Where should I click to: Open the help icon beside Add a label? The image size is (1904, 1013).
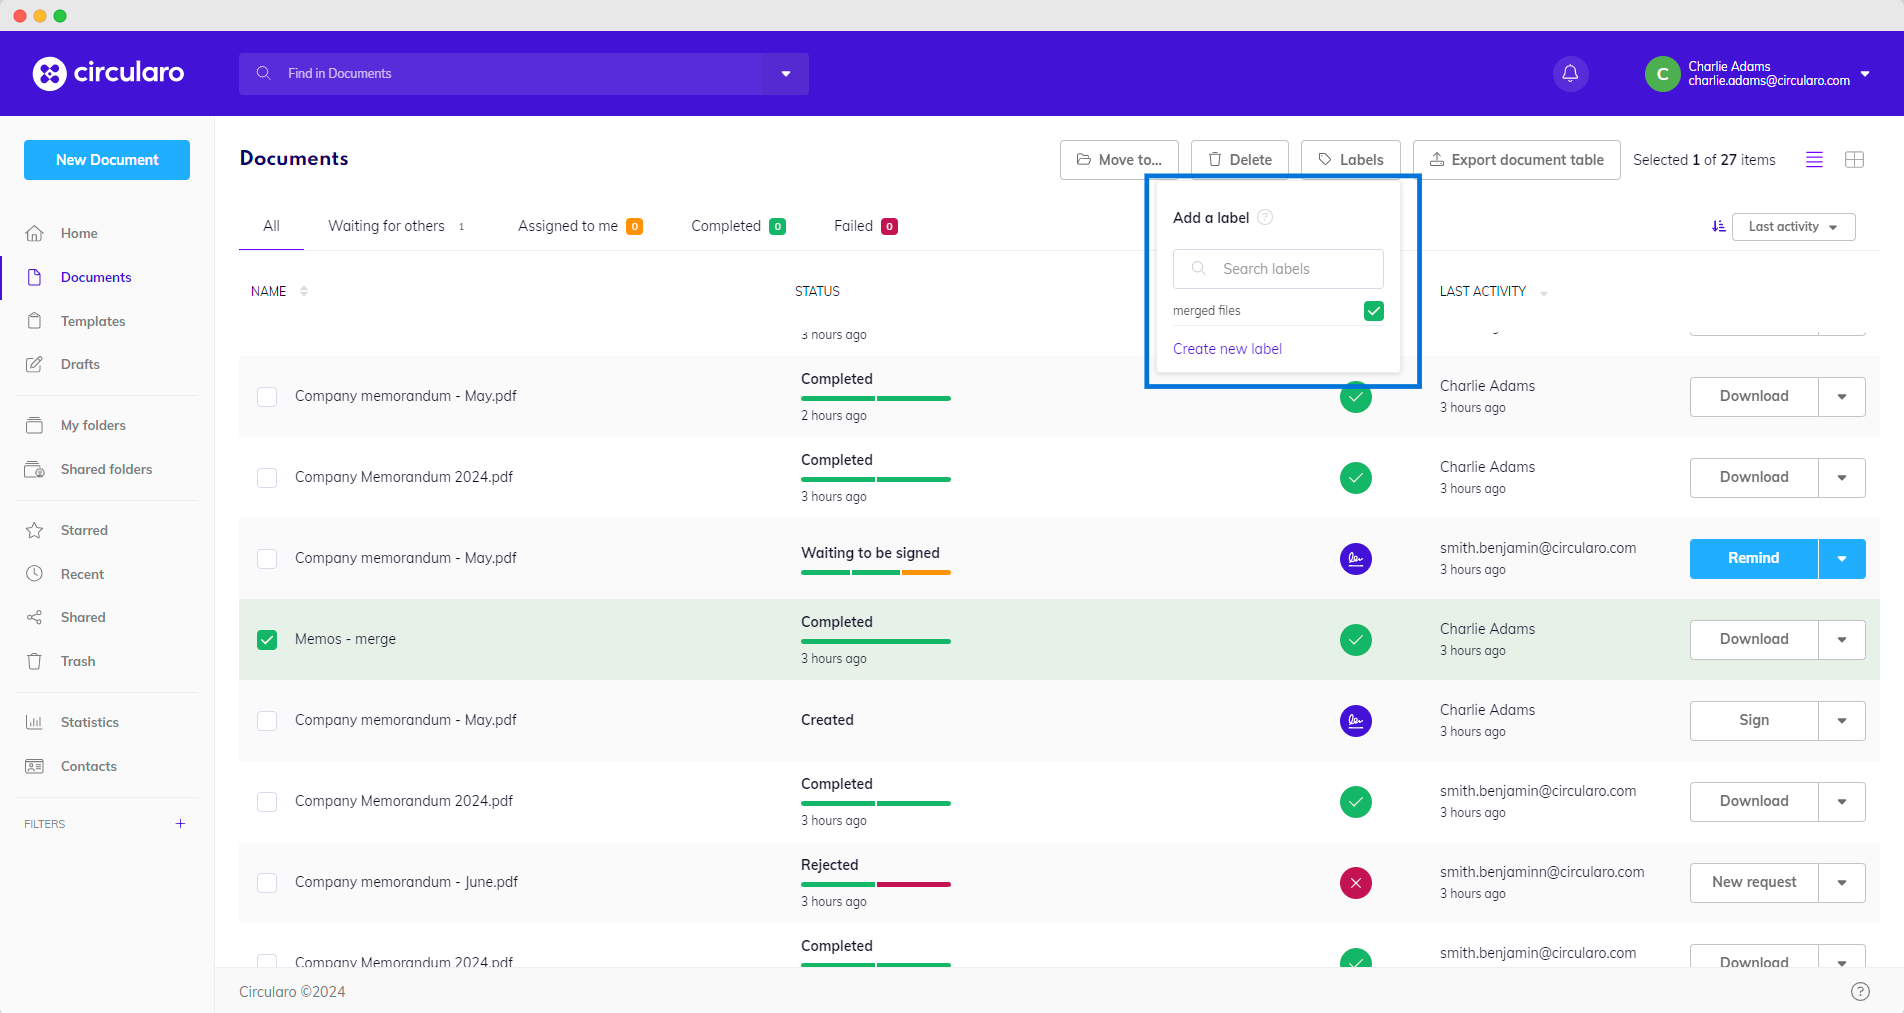[x=1265, y=217]
